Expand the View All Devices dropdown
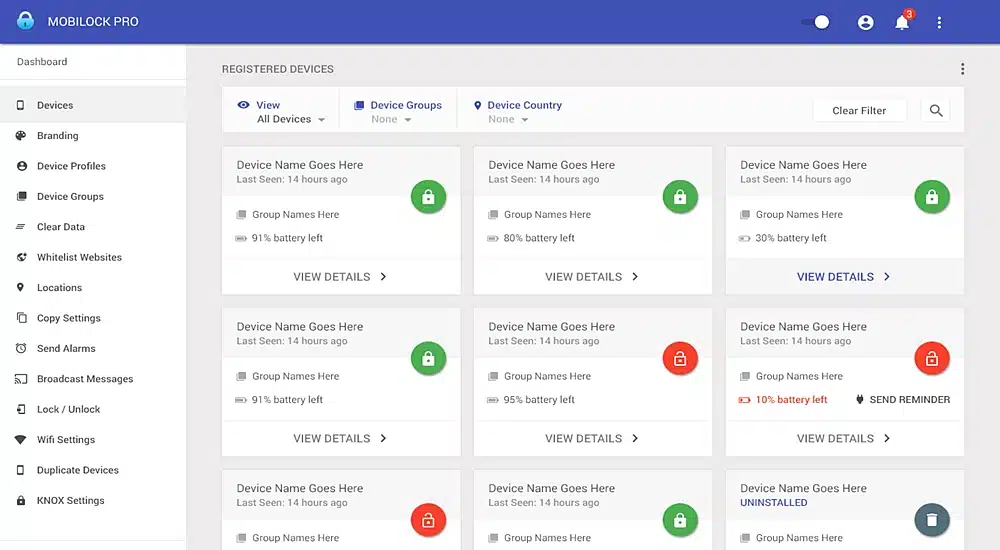This screenshot has width=1000, height=550. coord(291,119)
